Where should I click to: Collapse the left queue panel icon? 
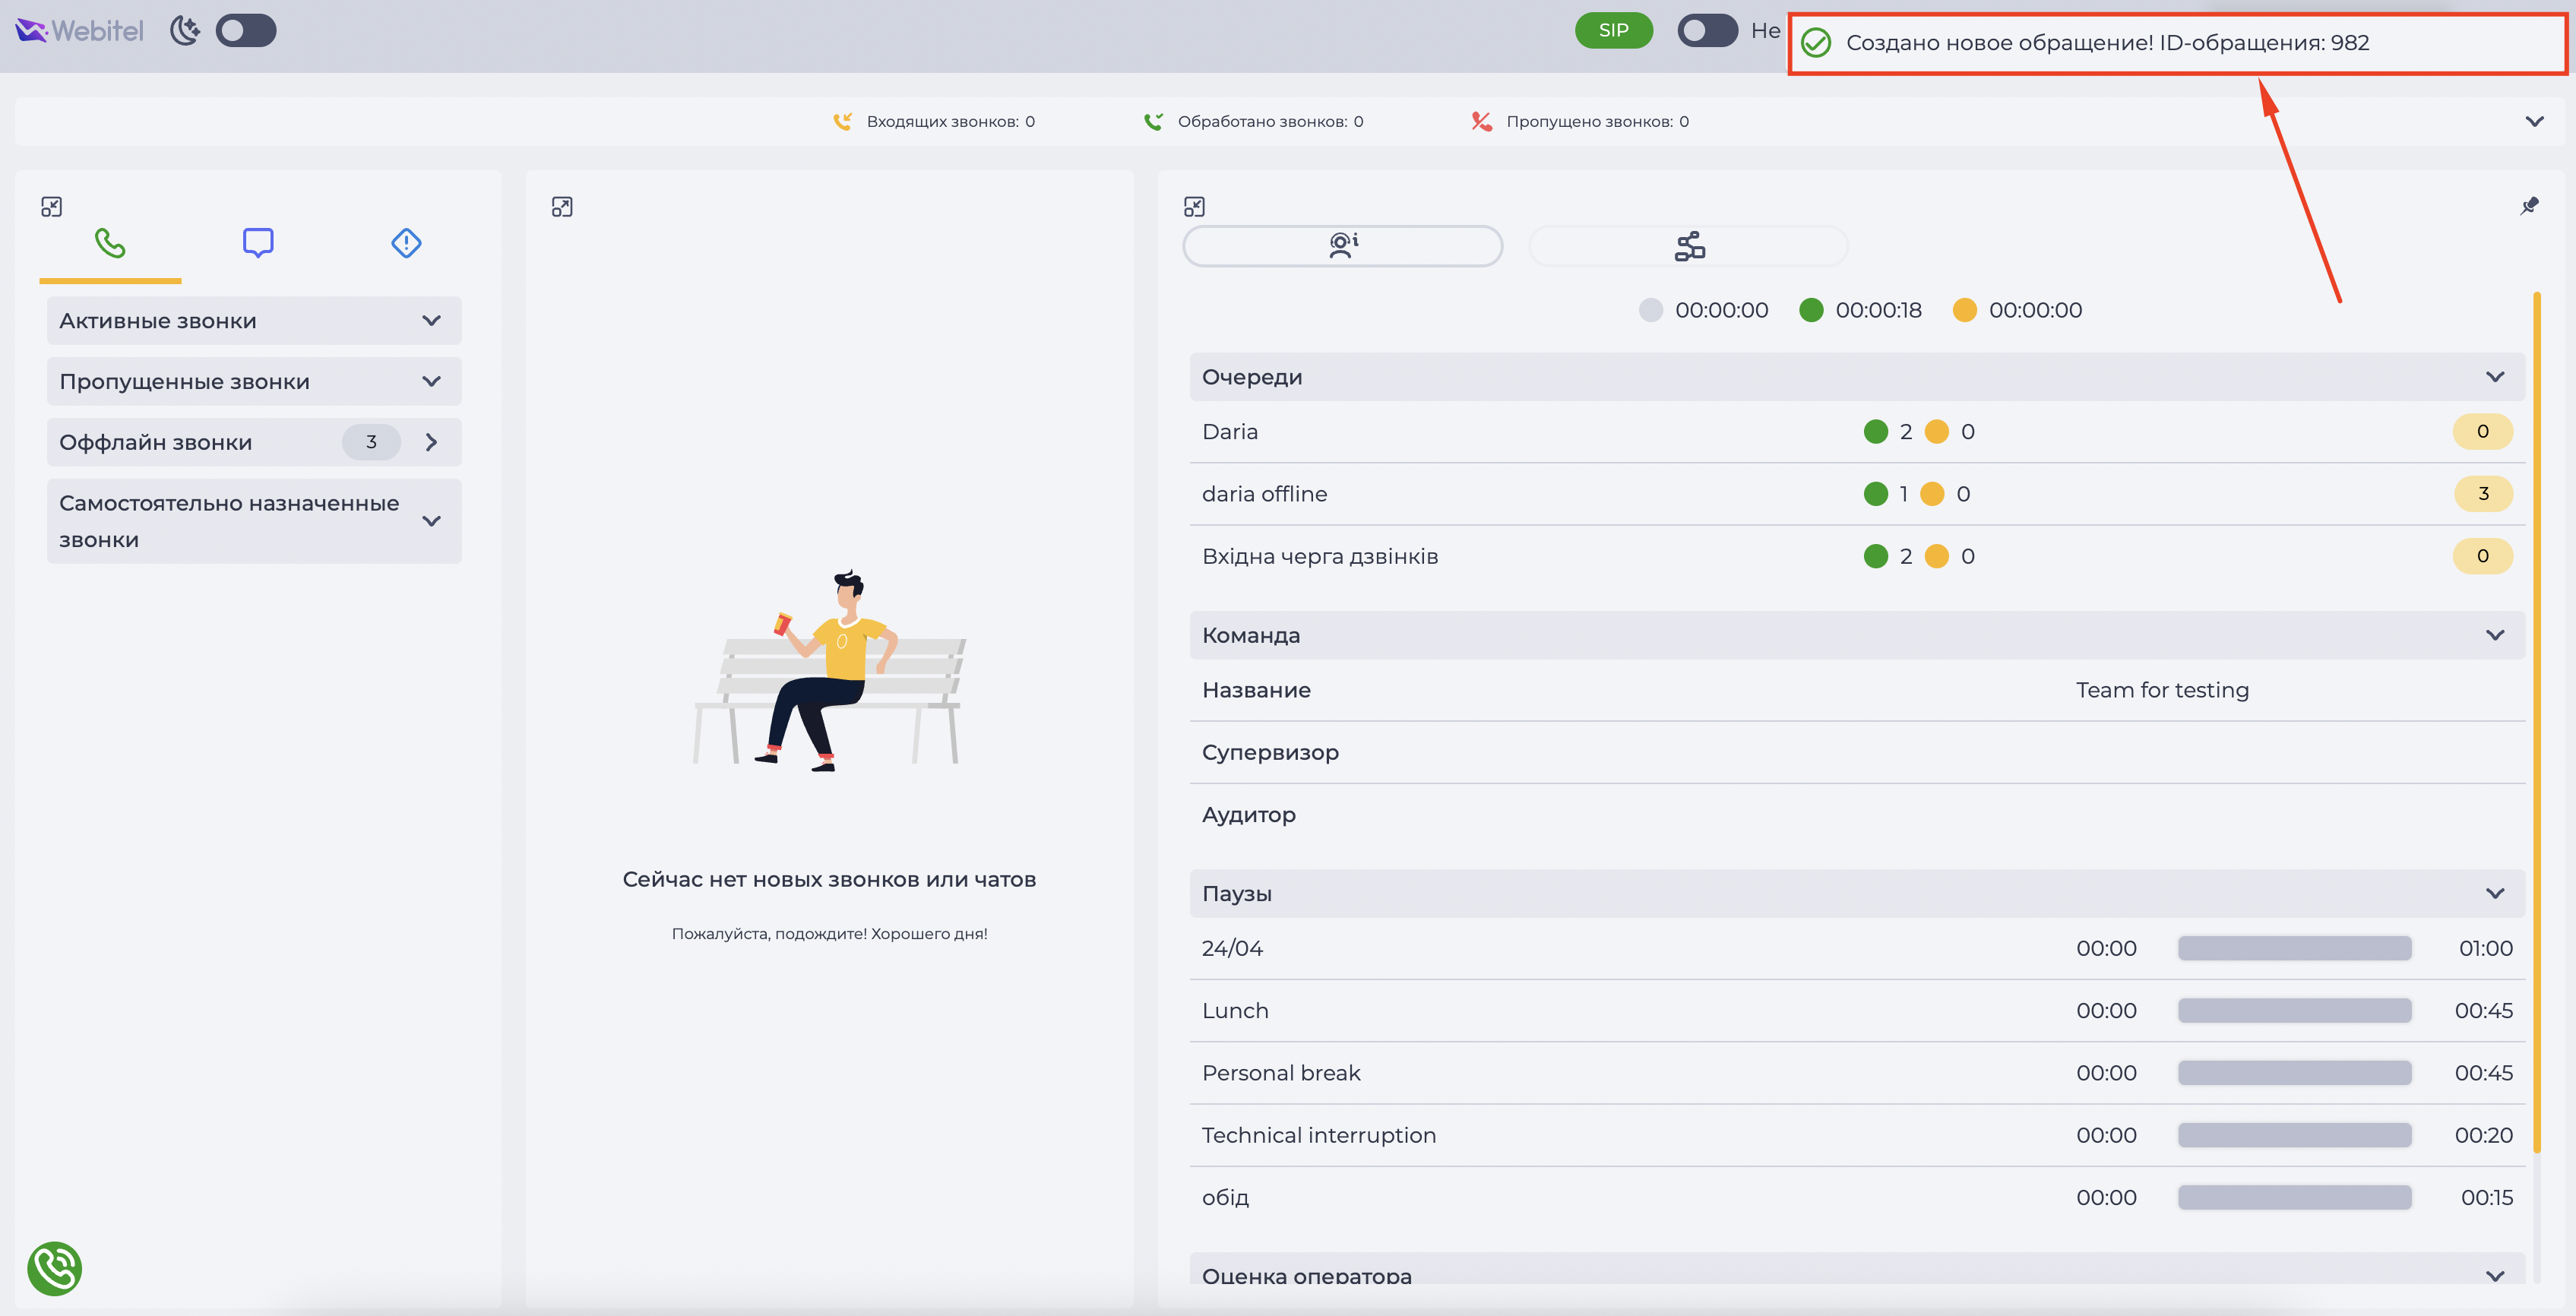[x=52, y=207]
